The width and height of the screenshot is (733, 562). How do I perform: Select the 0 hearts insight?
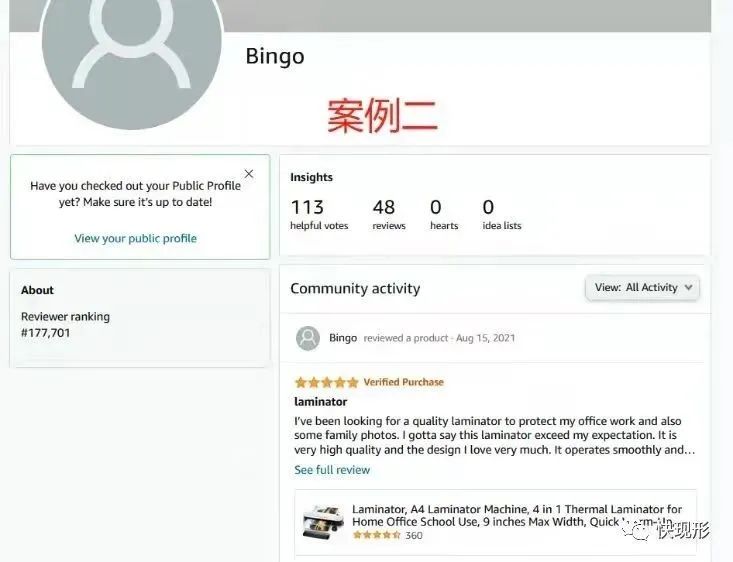[444, 214]
